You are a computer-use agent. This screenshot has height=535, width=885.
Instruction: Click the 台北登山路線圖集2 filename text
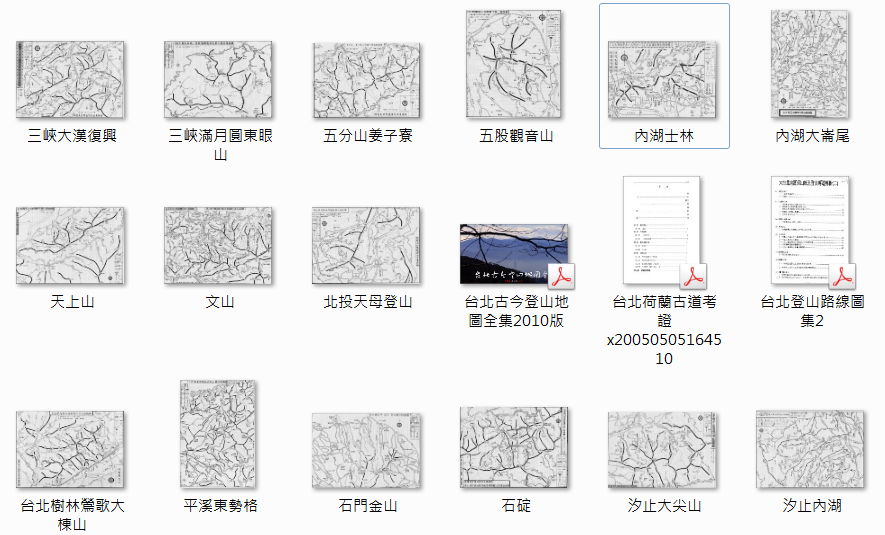(x=811, y=310)
